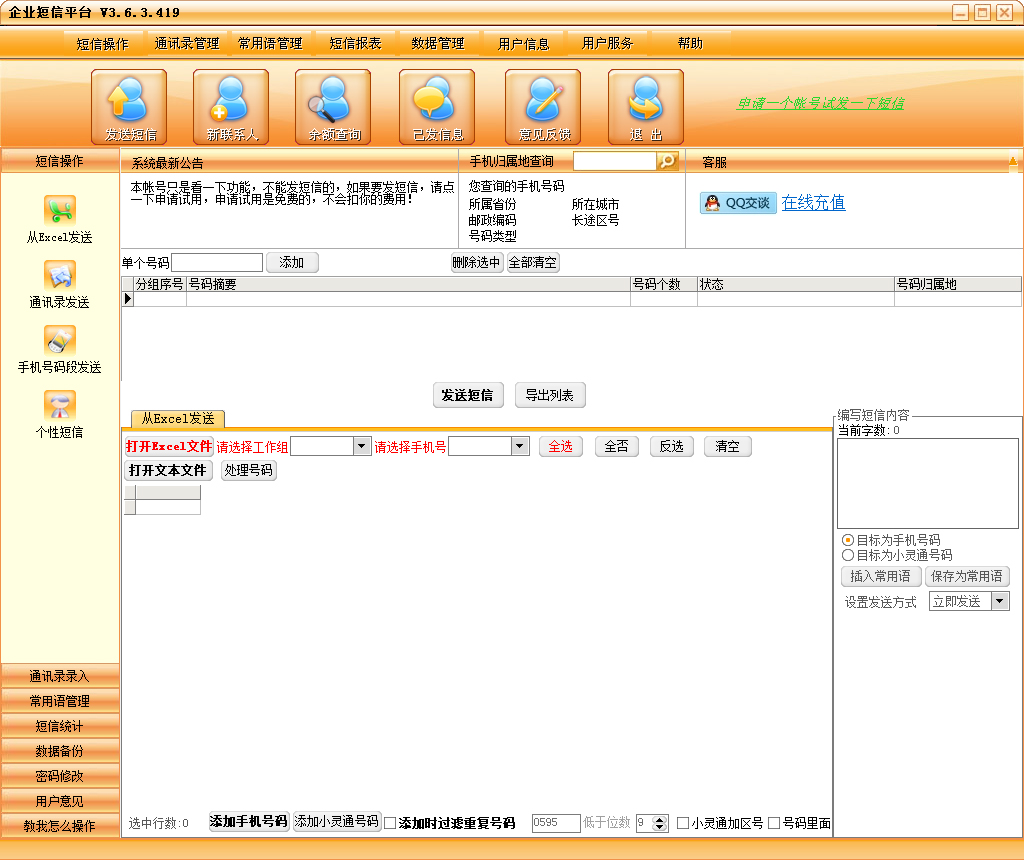This screenshot has width=1024, height=860.
Task: Open 用户意见 sidebar section
Action: [60, 801]
